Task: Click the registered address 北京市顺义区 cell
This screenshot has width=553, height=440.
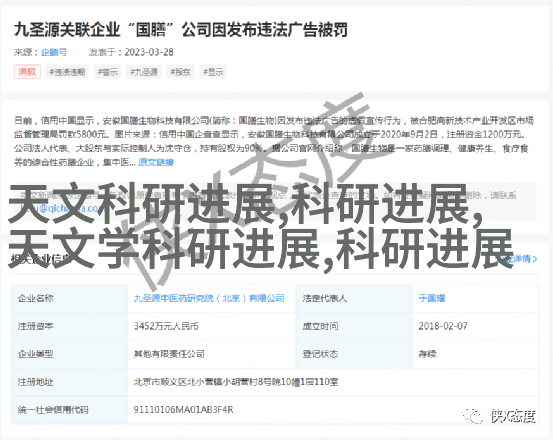Action: pos(333,382)
